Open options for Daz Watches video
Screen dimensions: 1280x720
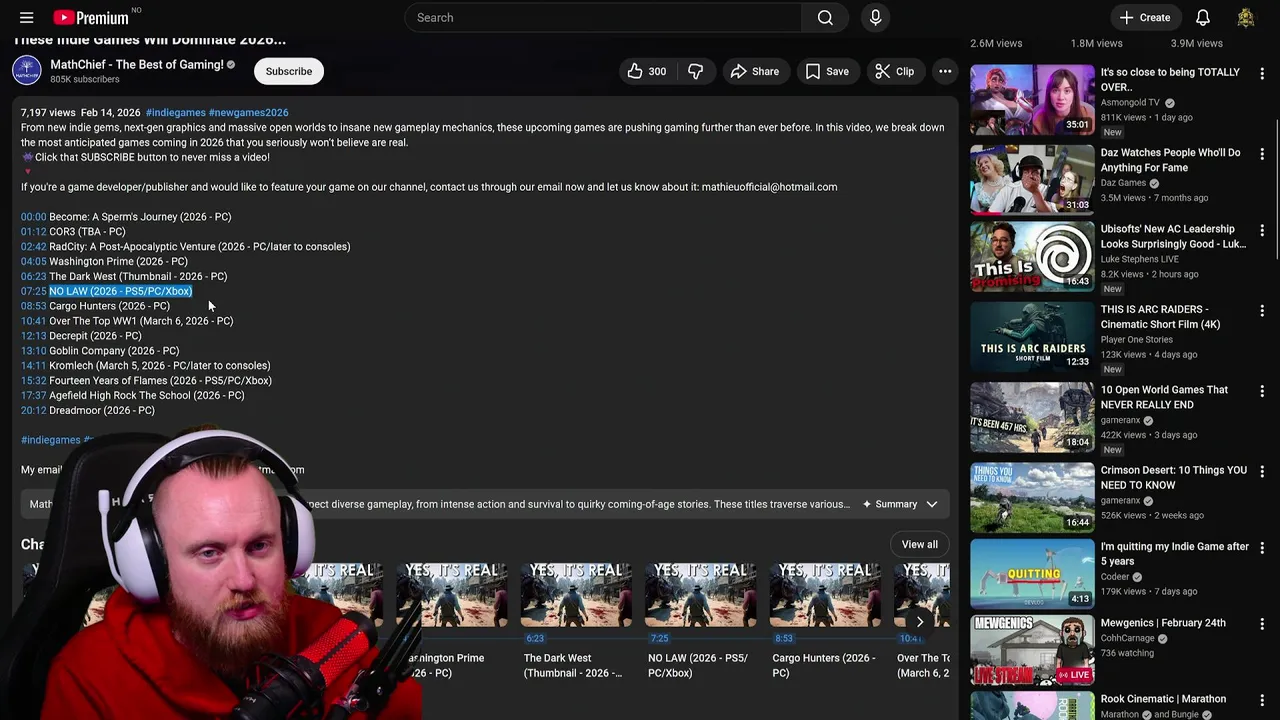(x=1262, y=154)
